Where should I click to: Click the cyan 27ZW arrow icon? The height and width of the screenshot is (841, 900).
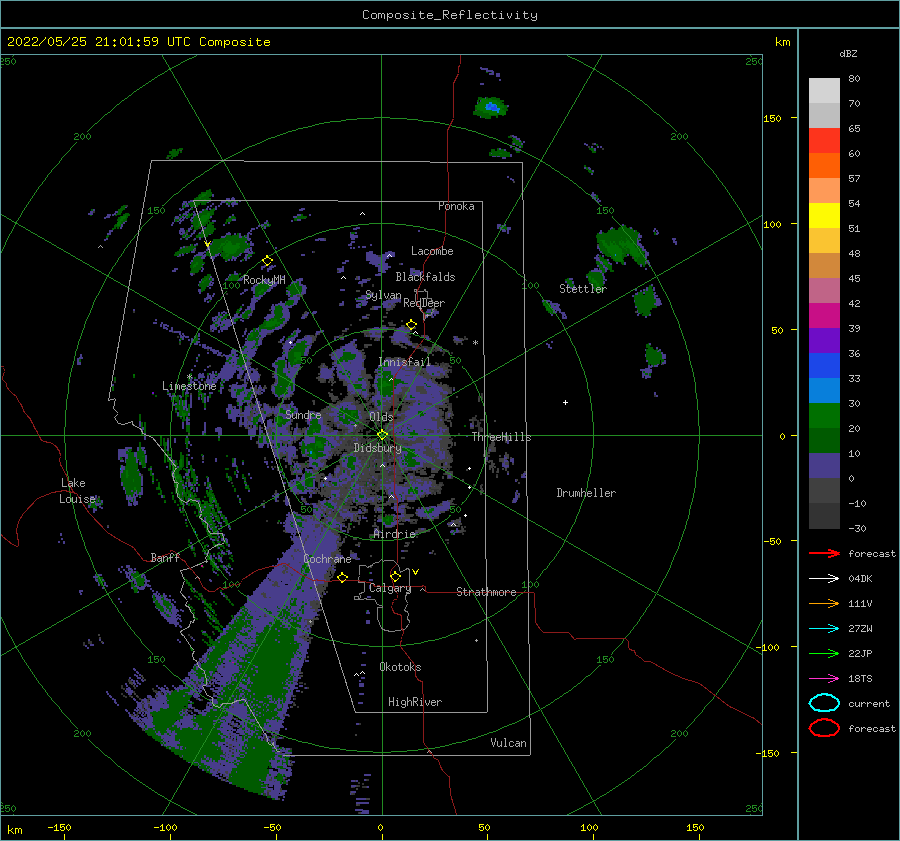coord(824,629)
